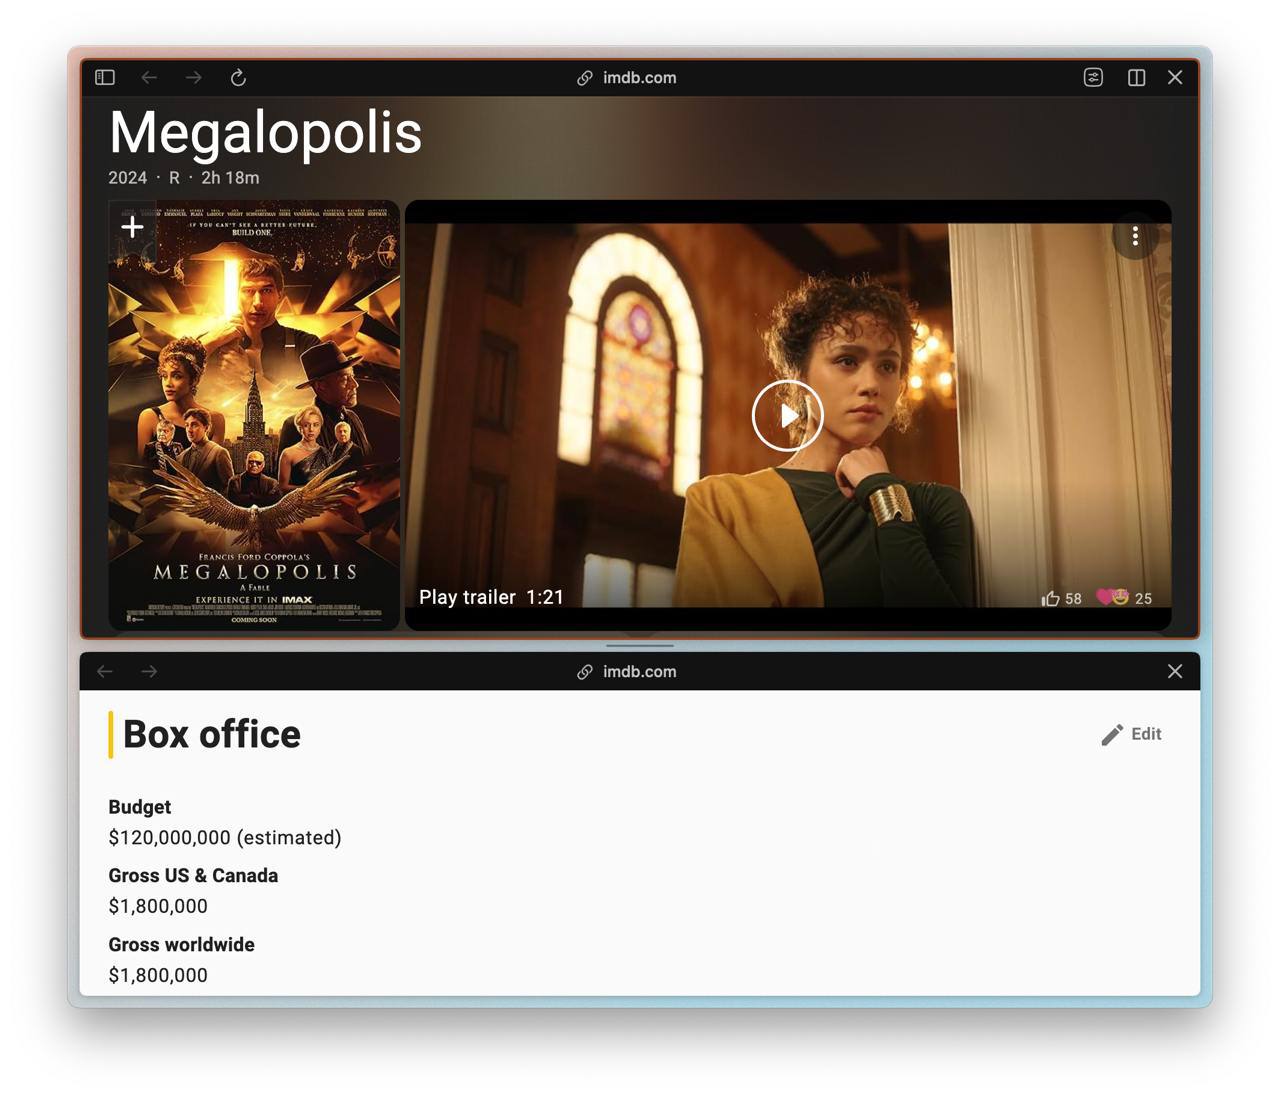Image resolution: width=1280 pixels, height=1097 pixels.
Task: Click the 2h 18m runtime text
Action: tap(230, 177)
